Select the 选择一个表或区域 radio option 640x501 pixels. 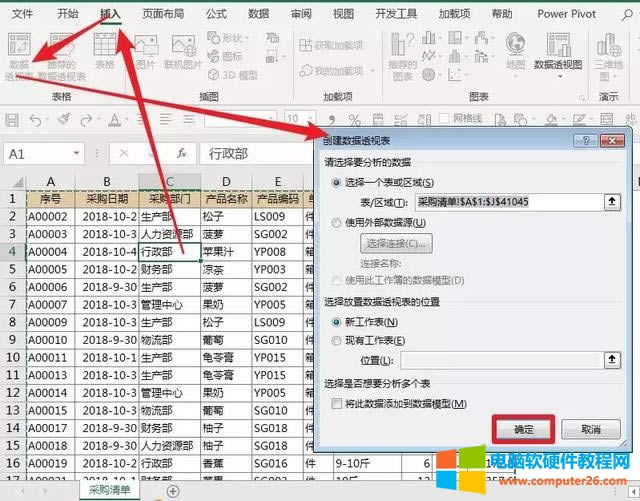pyautogui.click(x=336, y=182)
